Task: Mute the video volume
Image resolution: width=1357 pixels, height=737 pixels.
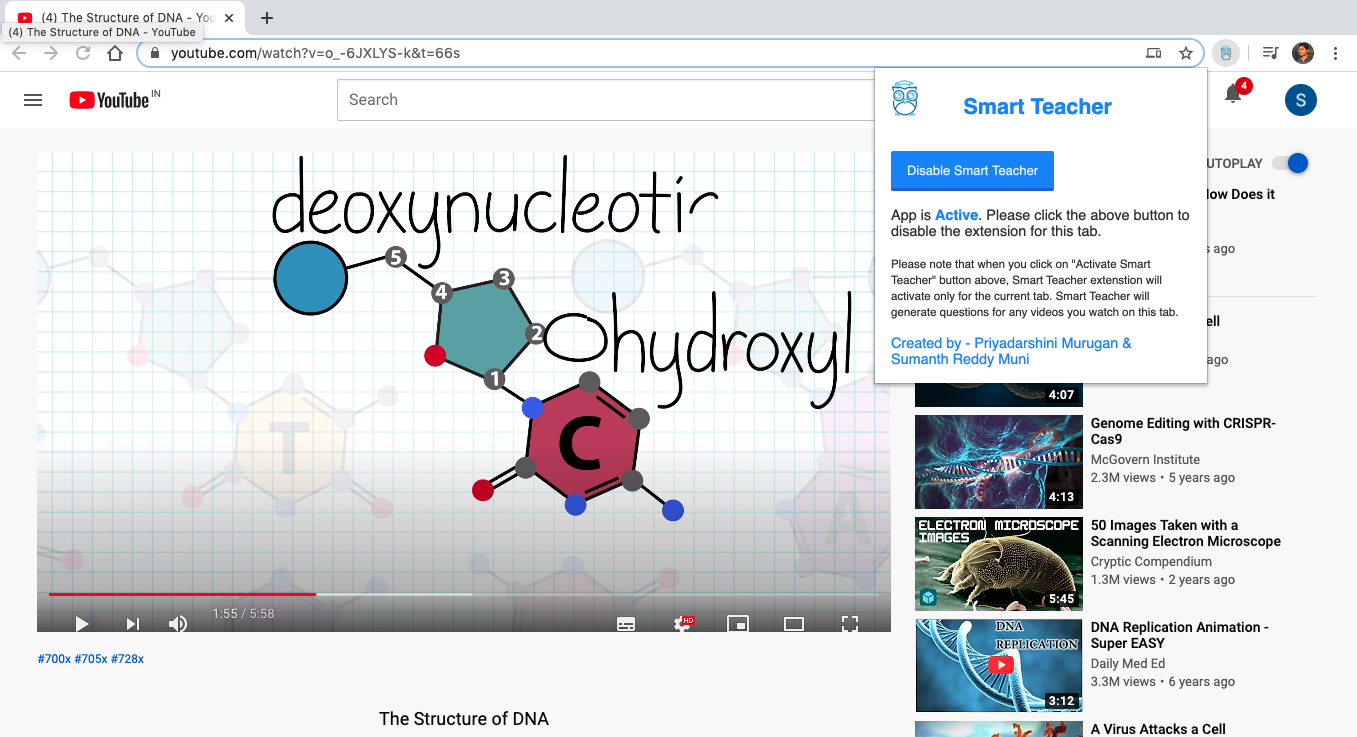Action: point(178,624)
